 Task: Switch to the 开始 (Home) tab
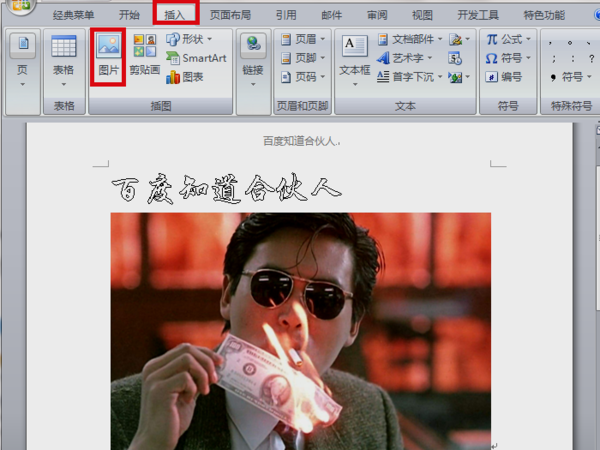[129, 15]
